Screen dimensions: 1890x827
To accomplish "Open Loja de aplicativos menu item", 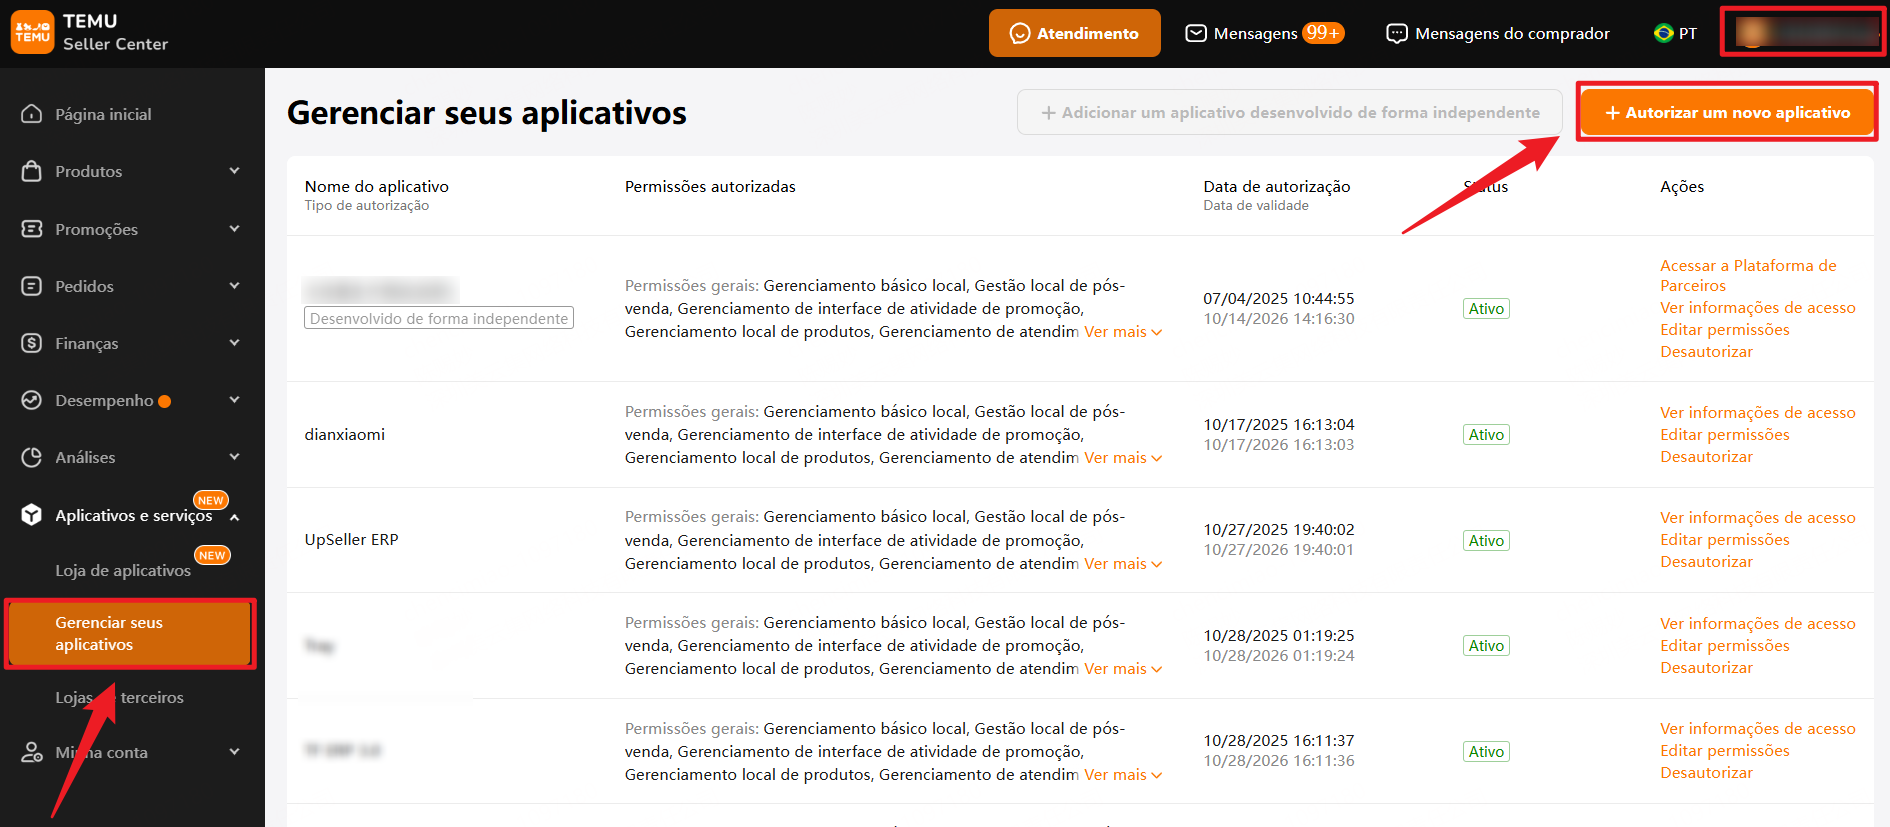I will point(122,570).
